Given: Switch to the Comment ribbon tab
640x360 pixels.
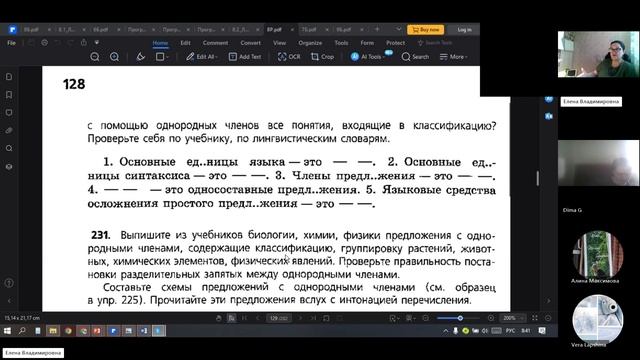Looking at the screenshot, I should coord(215,43).
